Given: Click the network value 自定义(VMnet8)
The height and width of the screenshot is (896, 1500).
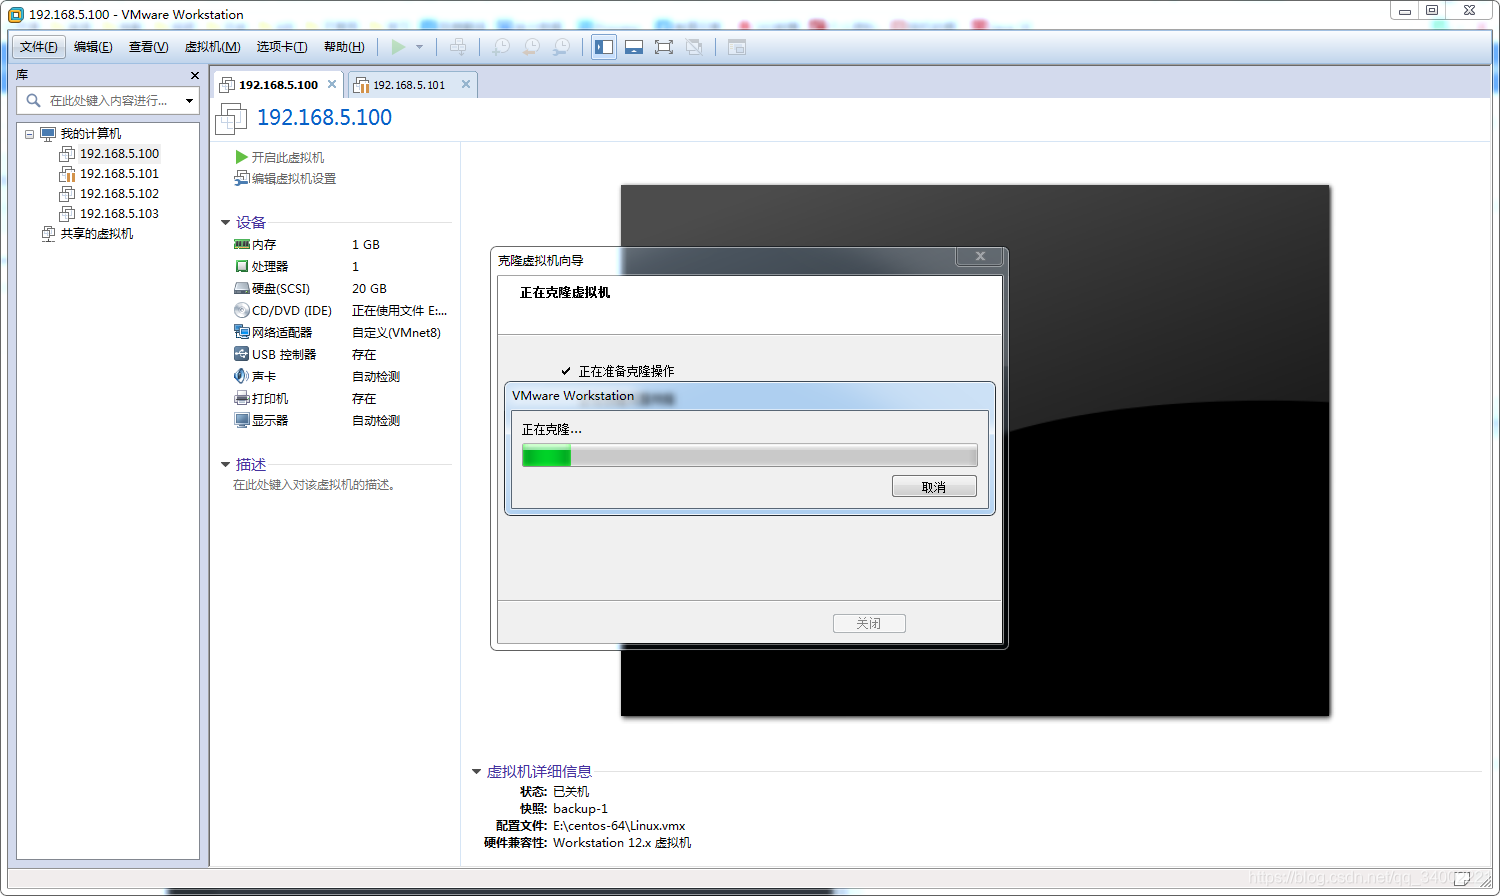Looking at the screenshot, I should click(396, 333).
